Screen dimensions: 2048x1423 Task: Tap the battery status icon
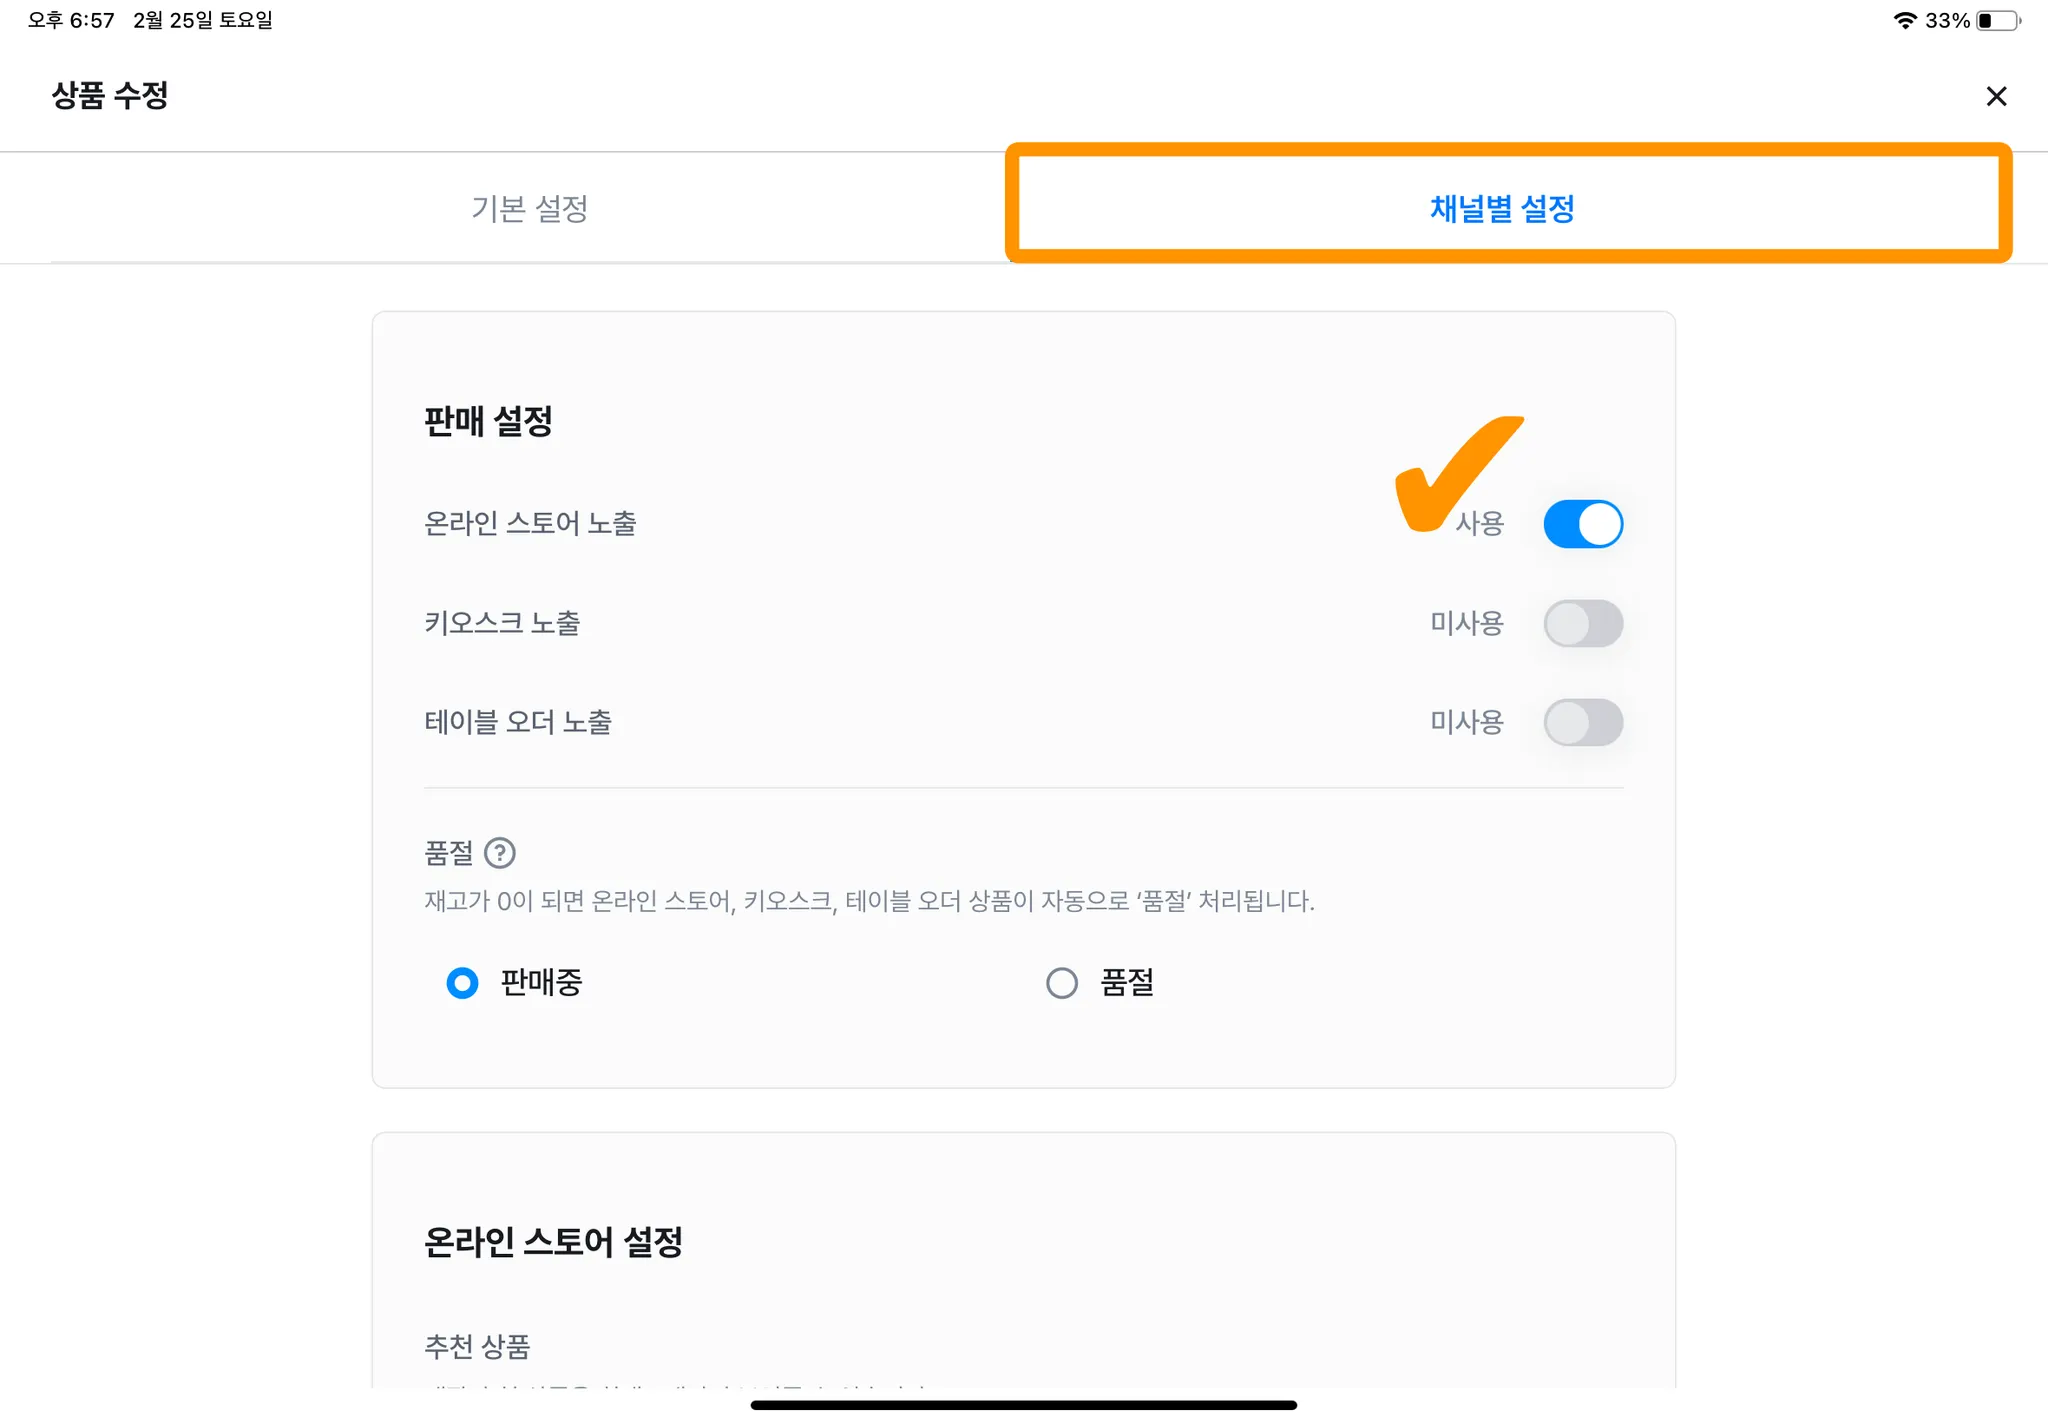click(x=1998, y=20)
